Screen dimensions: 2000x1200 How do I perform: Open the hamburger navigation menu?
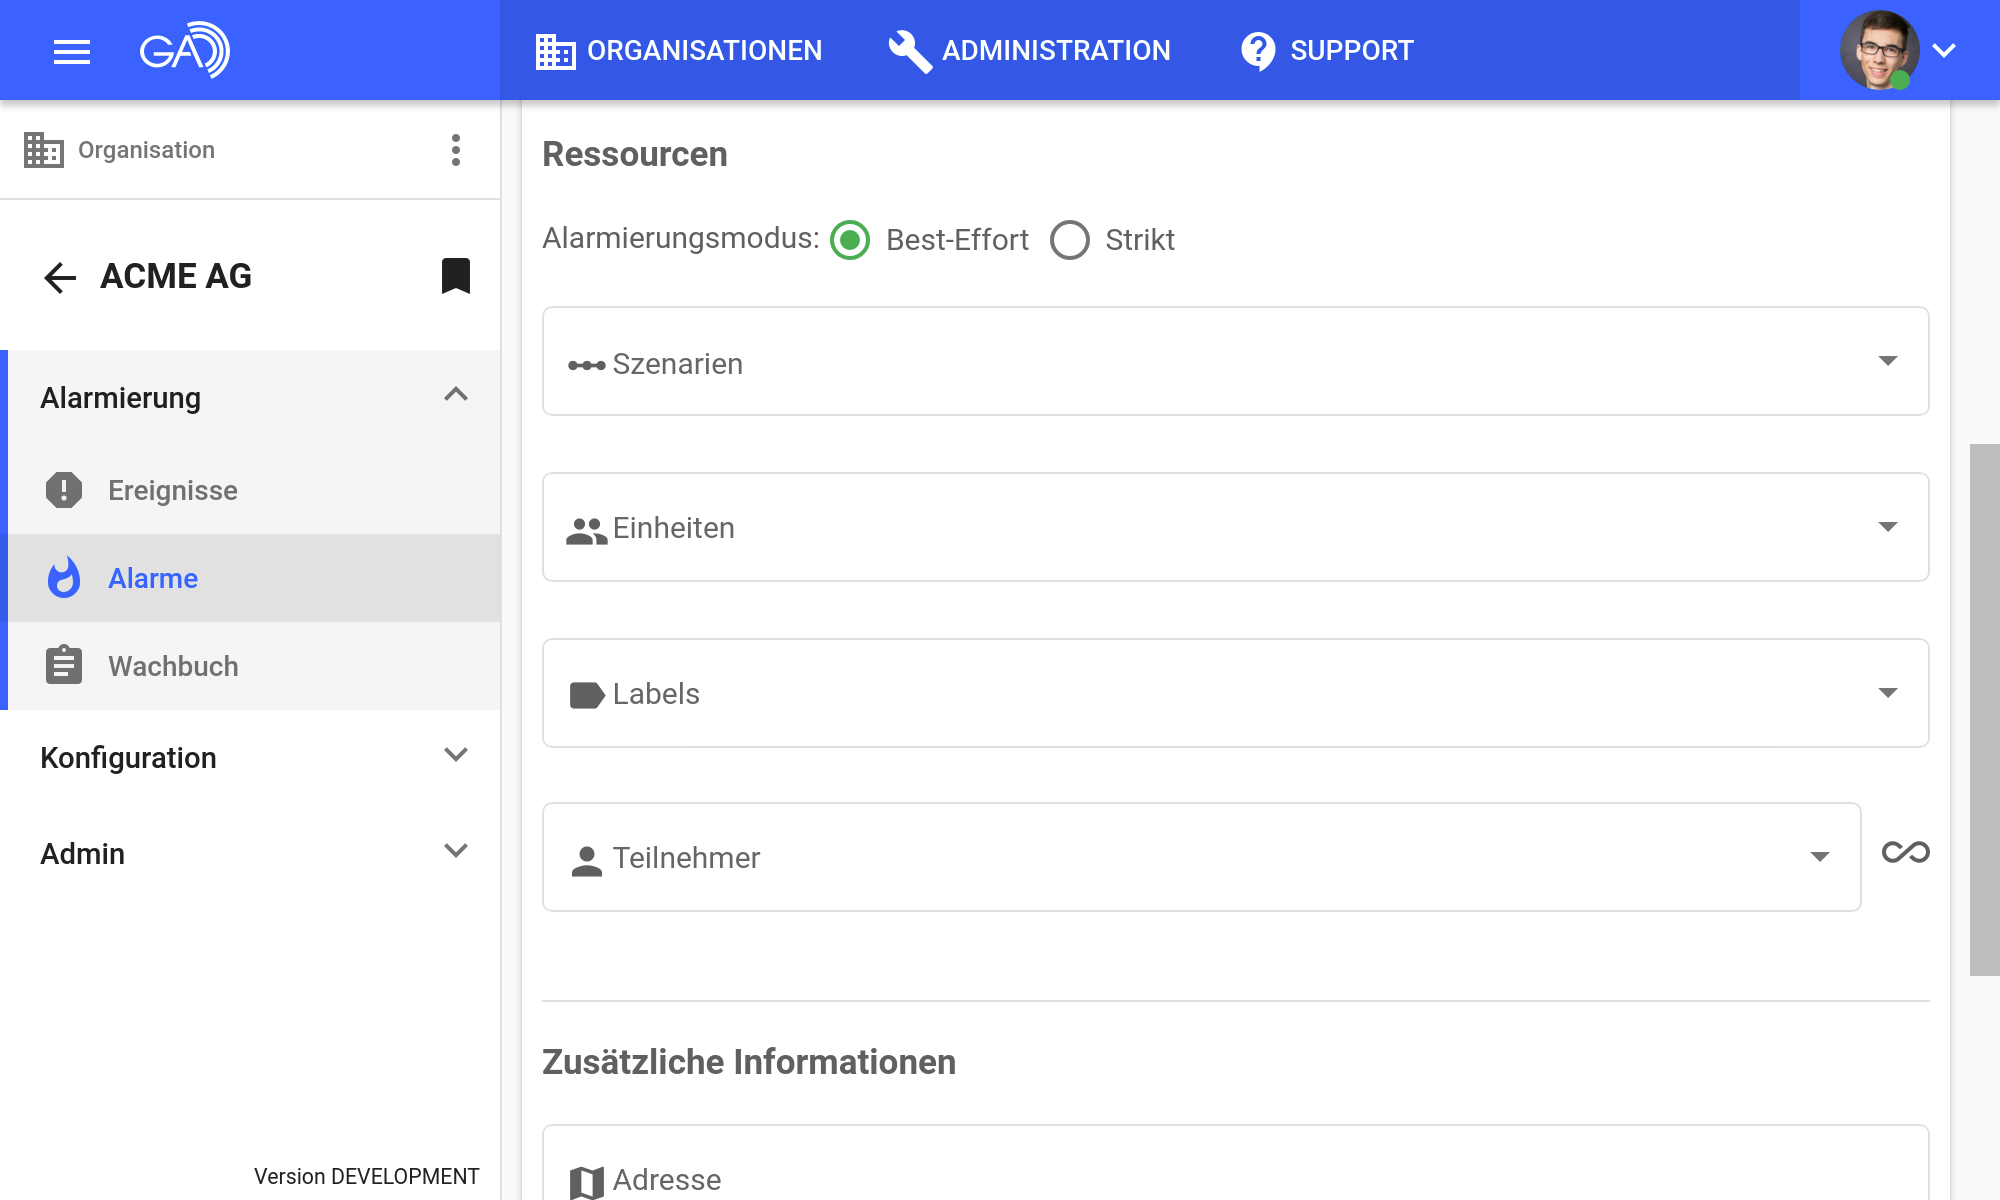[71, 51]
